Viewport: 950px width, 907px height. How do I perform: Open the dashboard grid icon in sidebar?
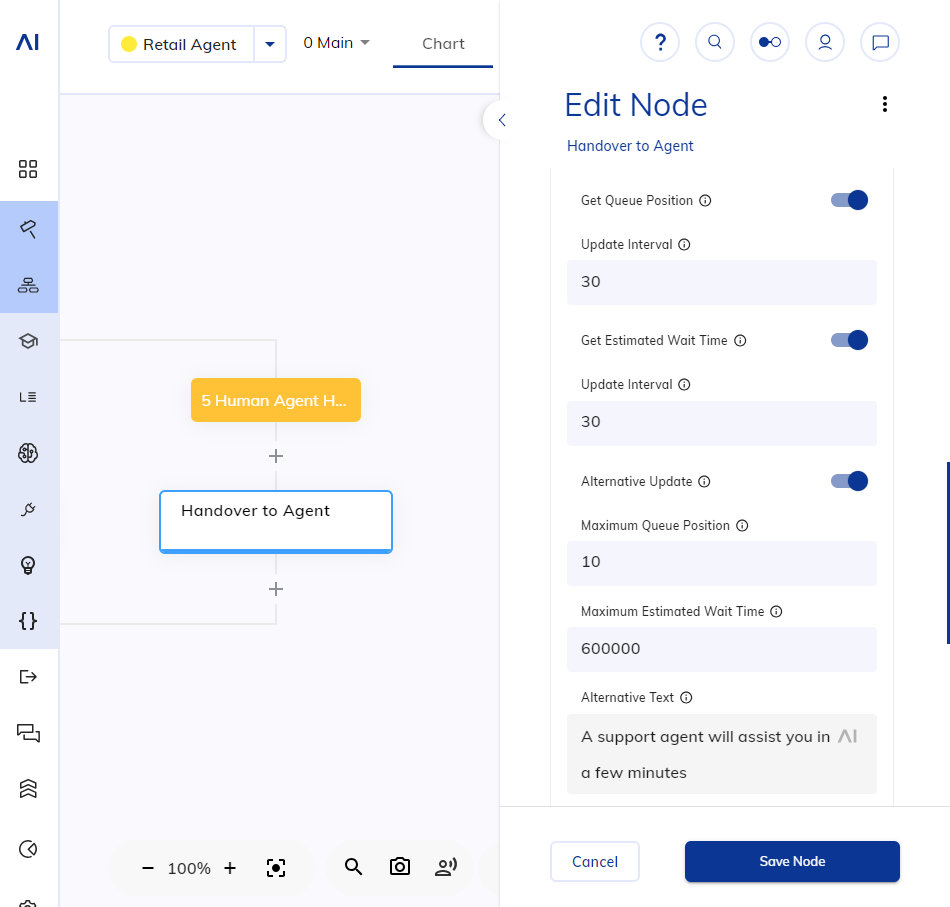pos(28,169)
